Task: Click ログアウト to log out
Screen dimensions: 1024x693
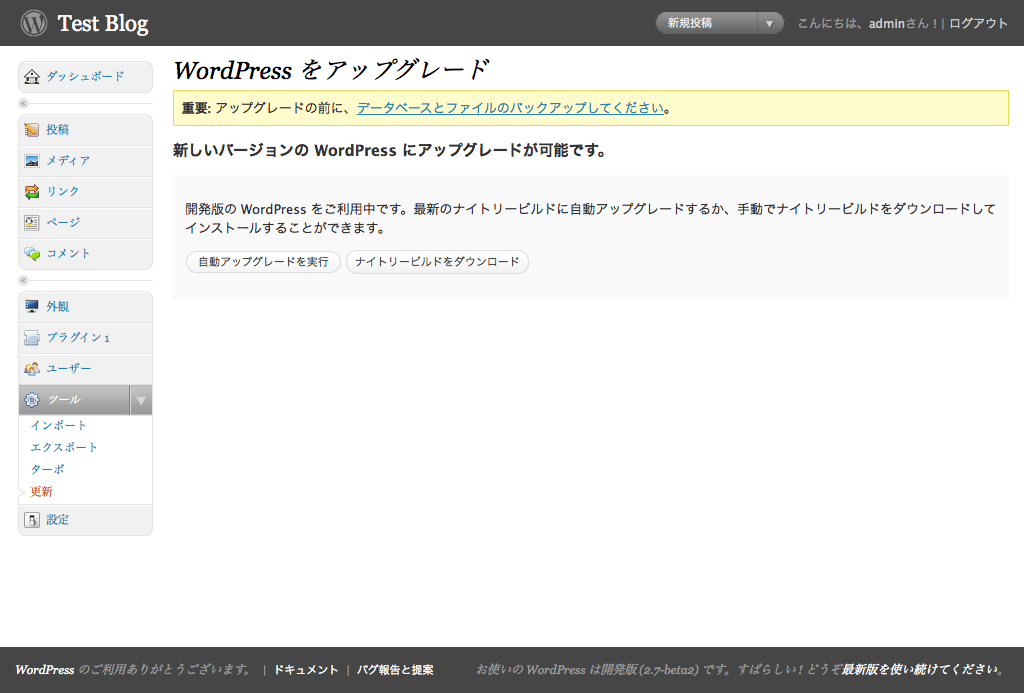Action: click(x=978, y=24)
